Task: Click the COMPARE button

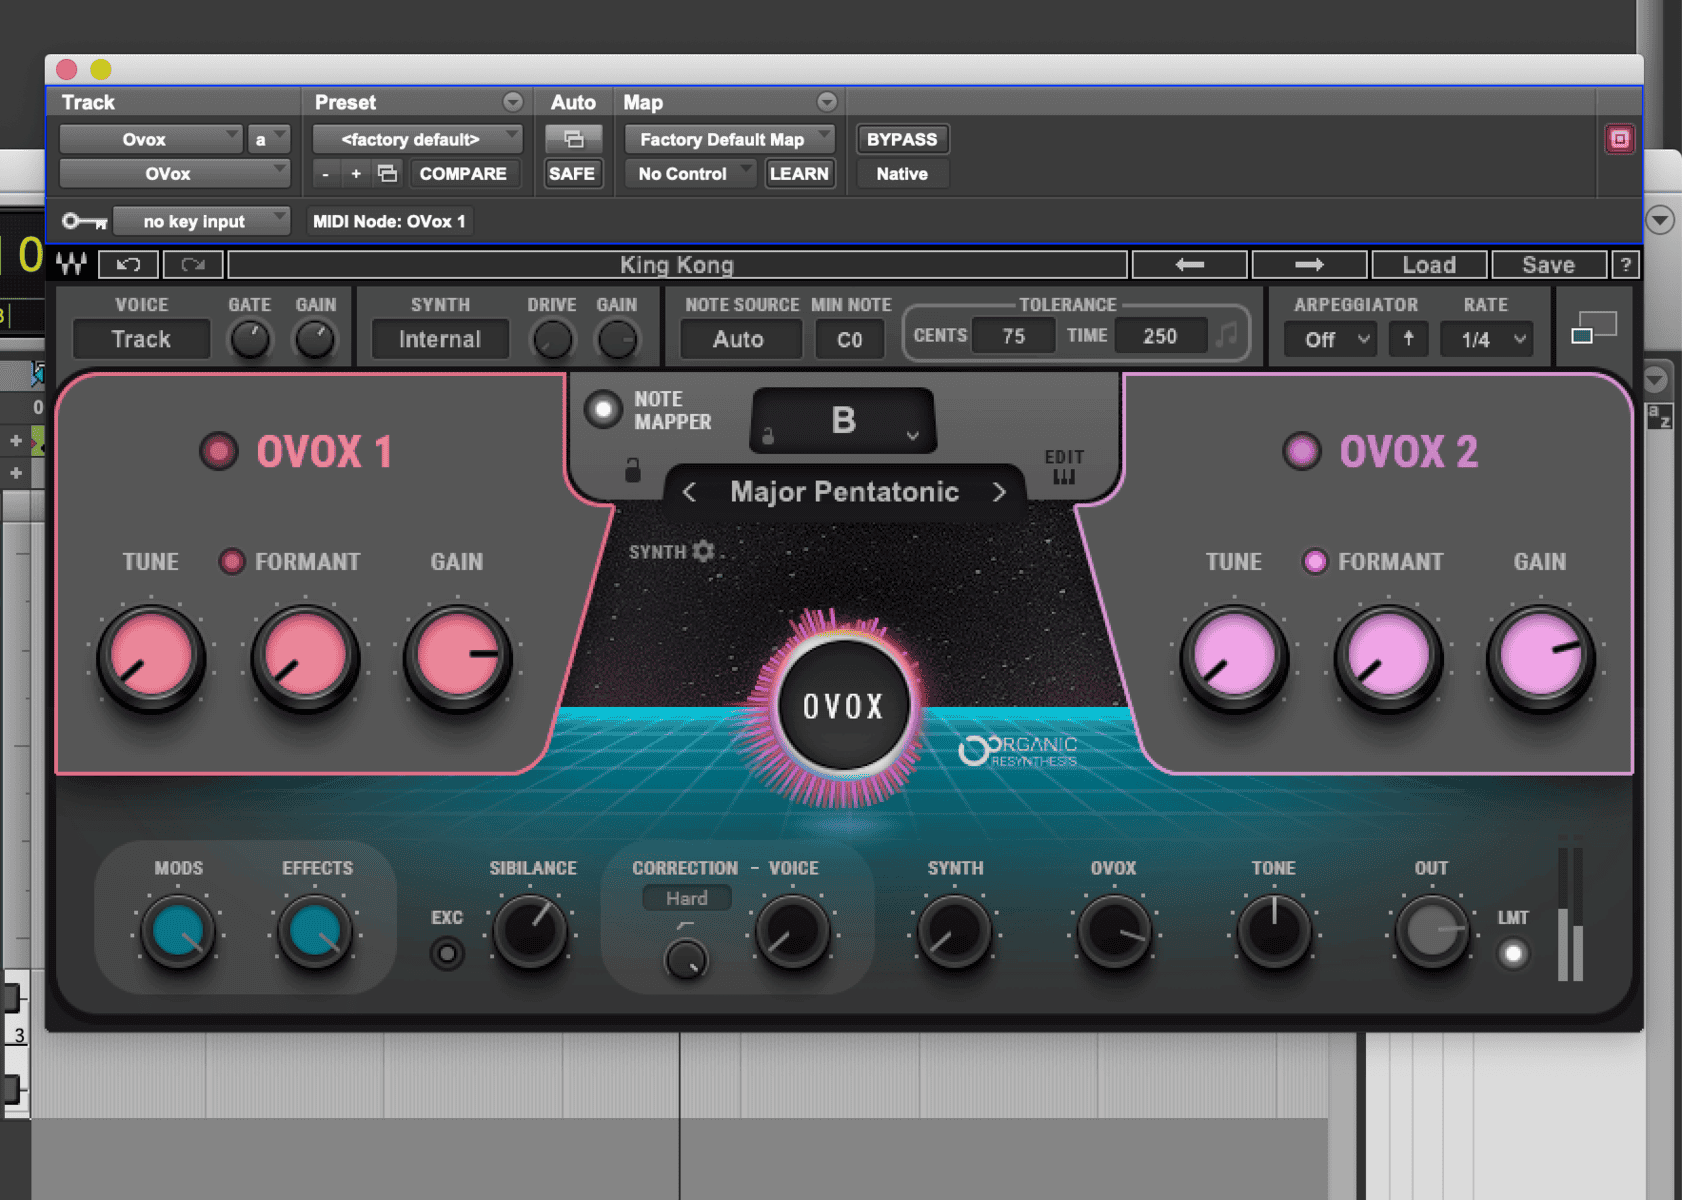Action: point(463,173)
